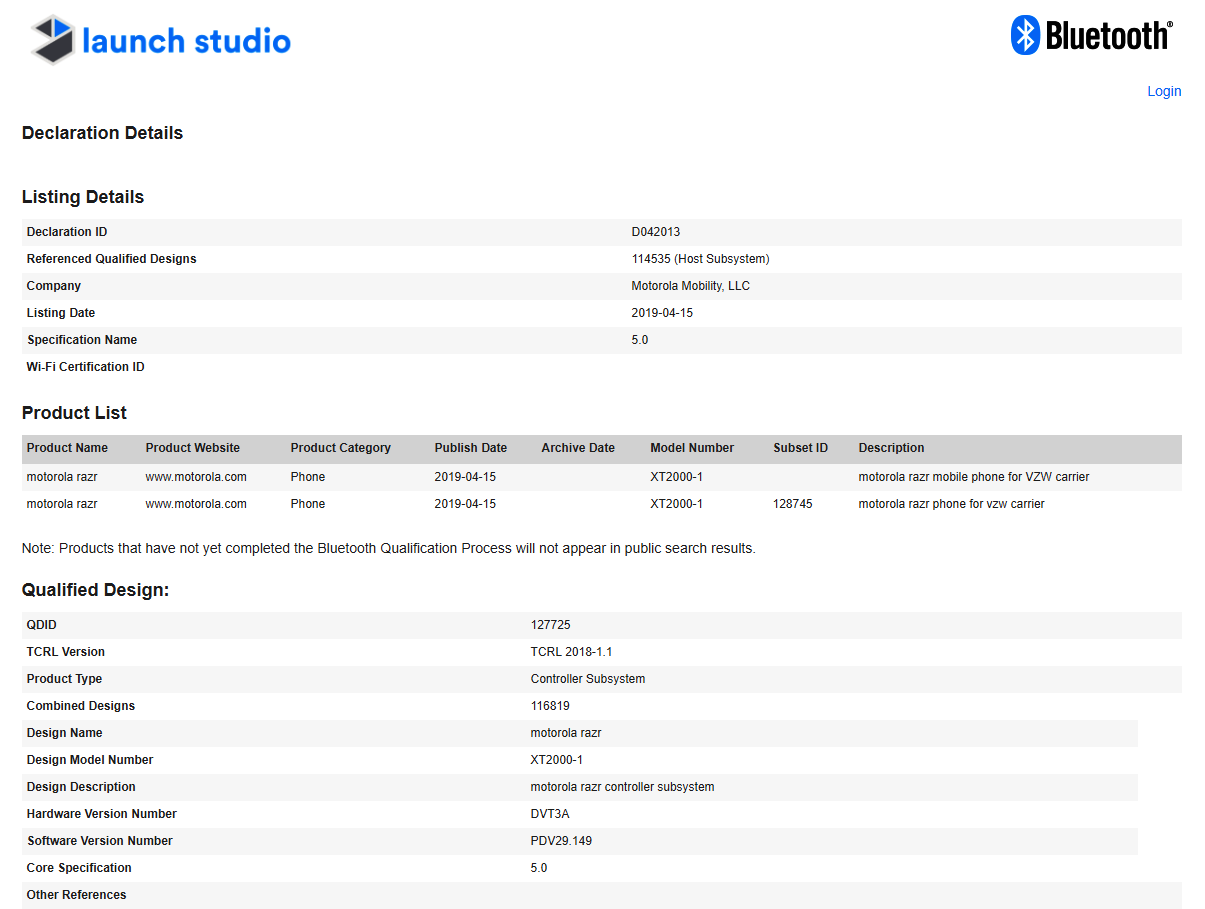The image size is (1205, 909).
Task: Click the Description column header
Action: point(891,448)
